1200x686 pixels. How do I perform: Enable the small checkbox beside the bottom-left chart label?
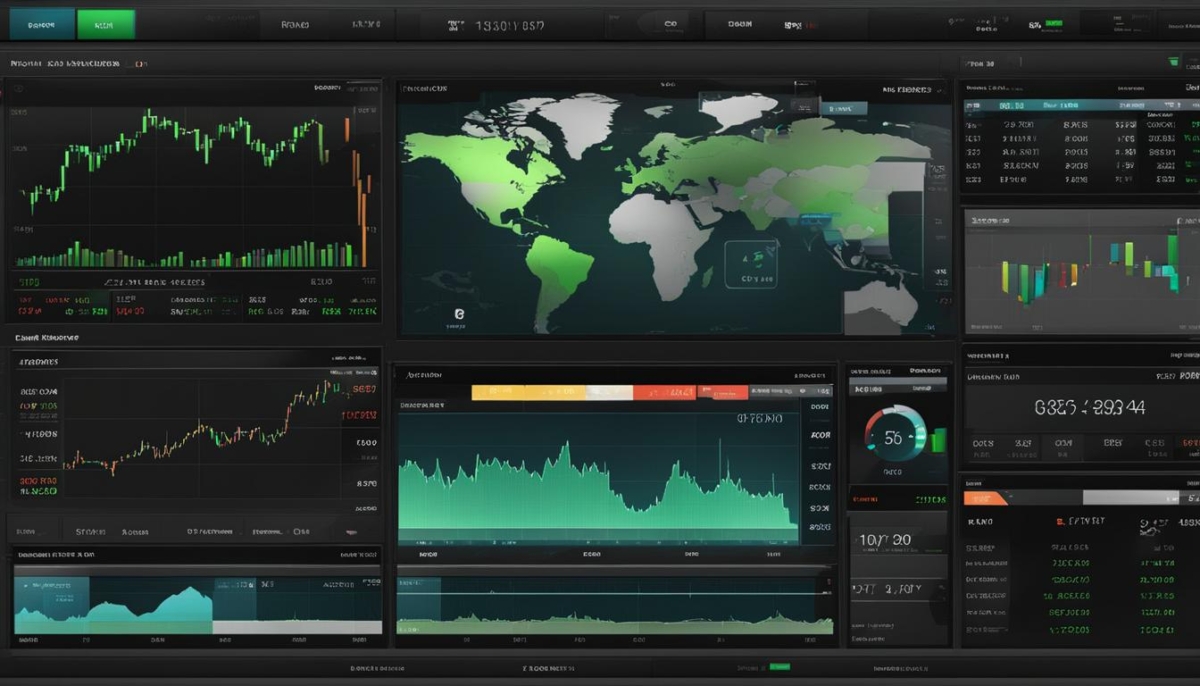295,531
